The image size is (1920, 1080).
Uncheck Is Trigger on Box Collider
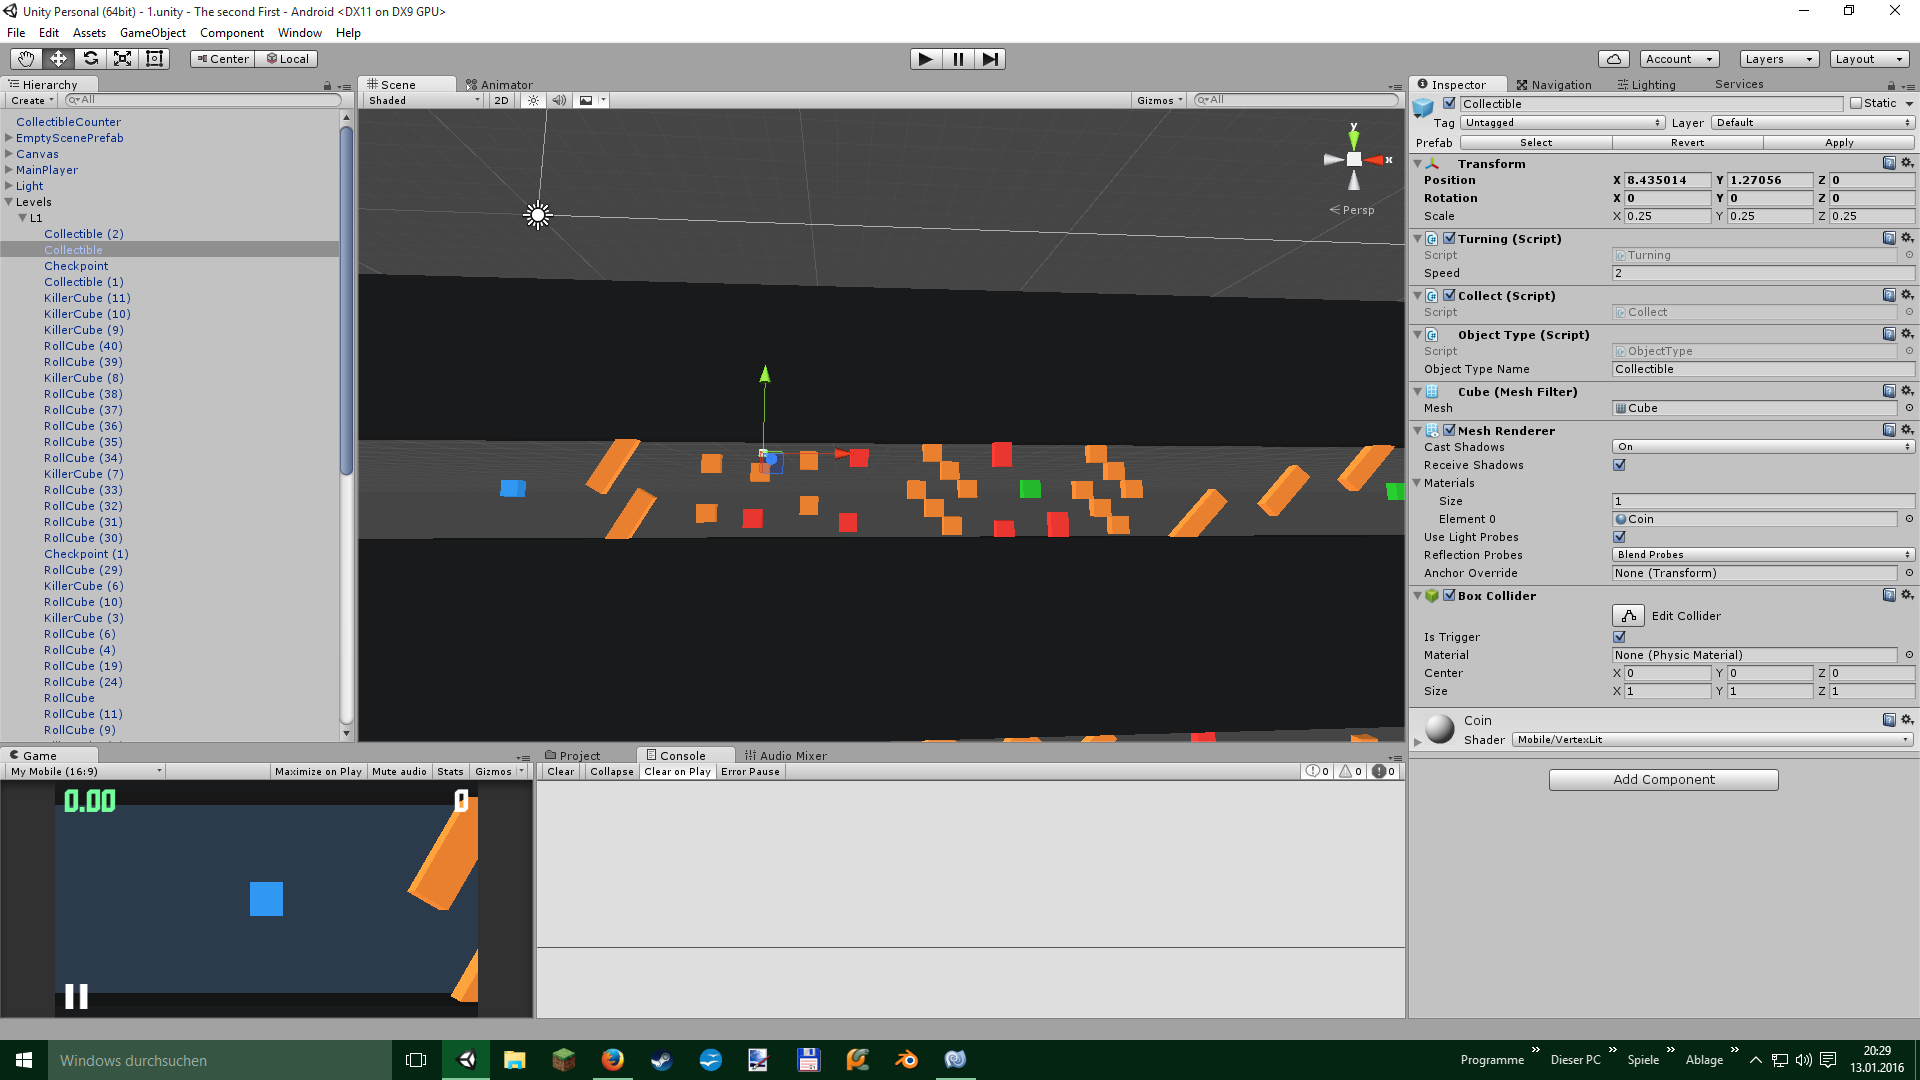click(x=1619, y=637)
